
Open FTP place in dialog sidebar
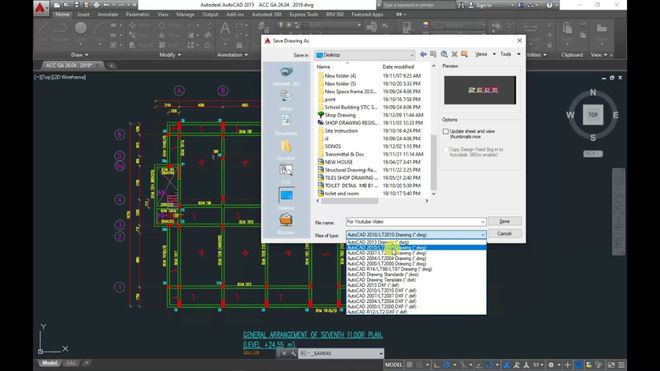pos(286,174)
